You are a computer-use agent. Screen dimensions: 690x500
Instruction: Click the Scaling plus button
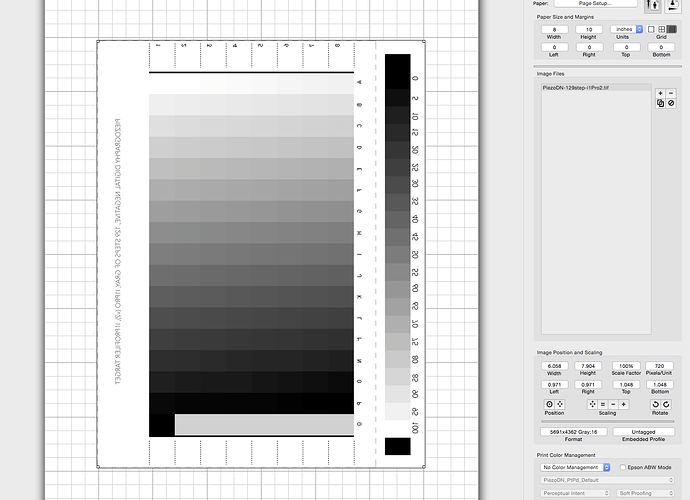pyautogui.click(x=624, y=403)
